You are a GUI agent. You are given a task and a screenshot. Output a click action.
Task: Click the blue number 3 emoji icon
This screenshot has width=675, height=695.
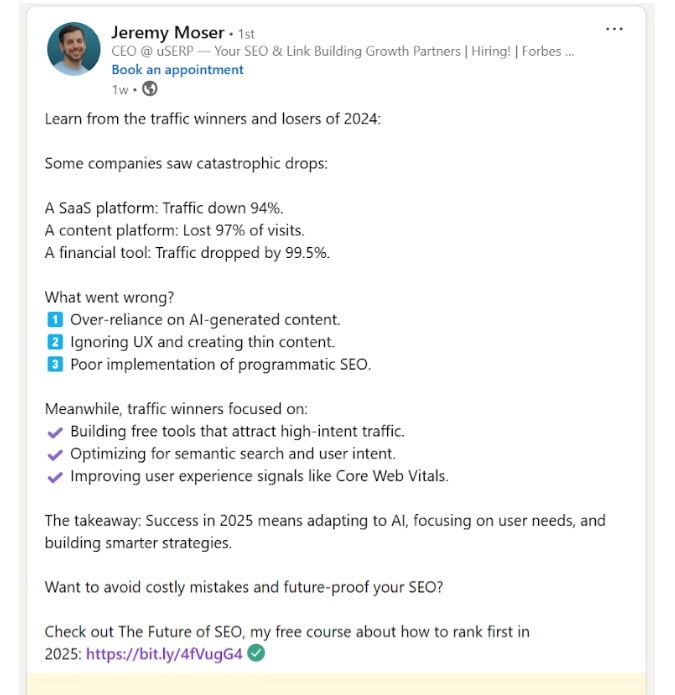tap(54, 364)
